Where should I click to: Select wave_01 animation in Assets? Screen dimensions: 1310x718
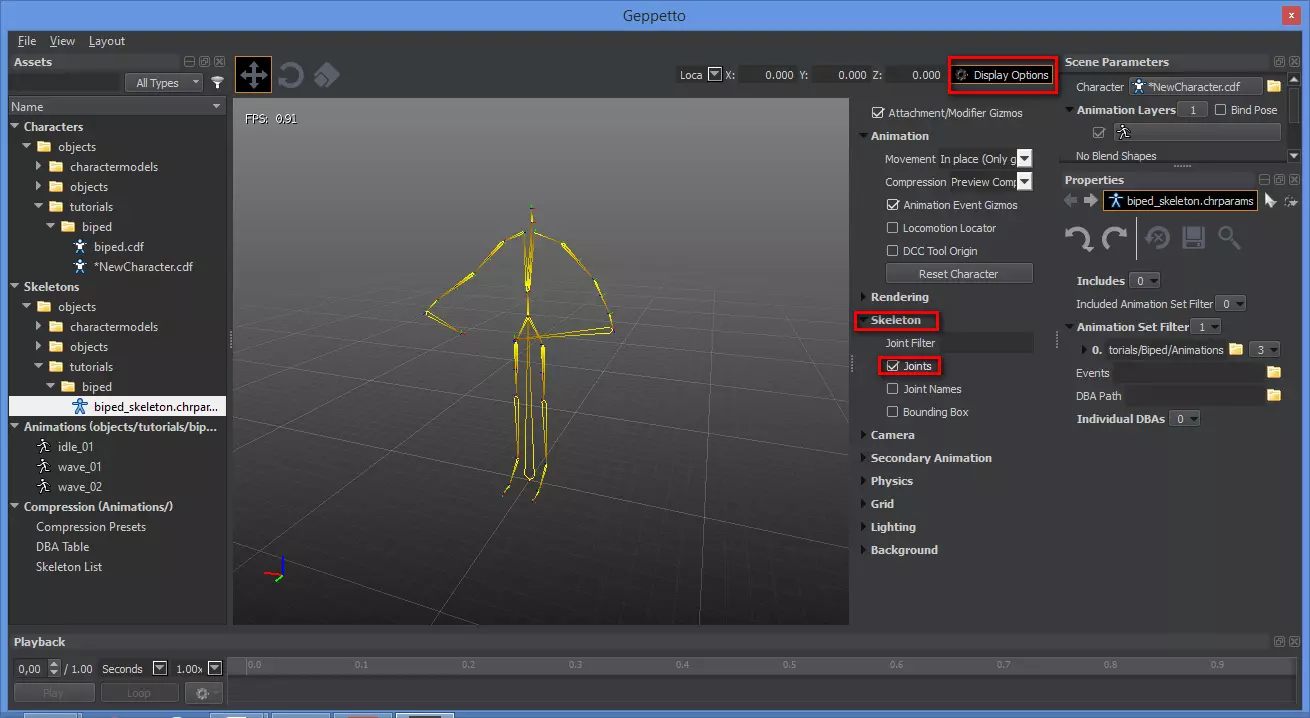point(79,467)
